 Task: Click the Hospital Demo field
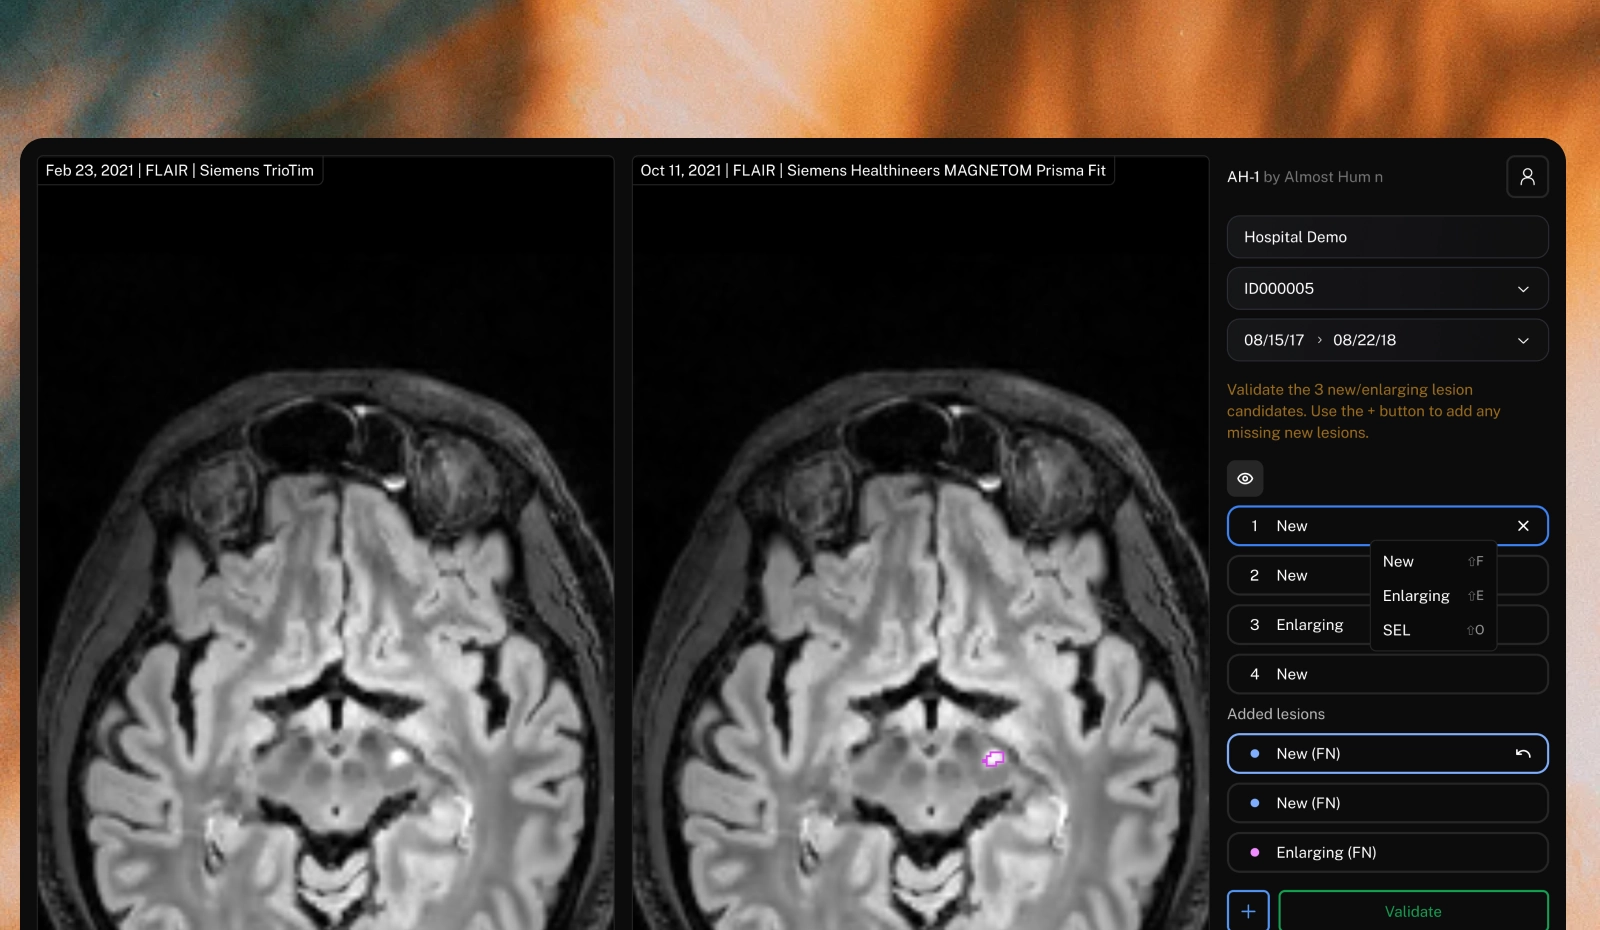pyautogui.click(x=1387, y=237)
